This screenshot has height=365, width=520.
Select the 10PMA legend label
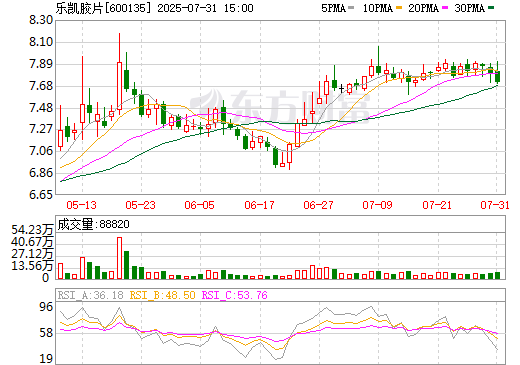[378, 8]
